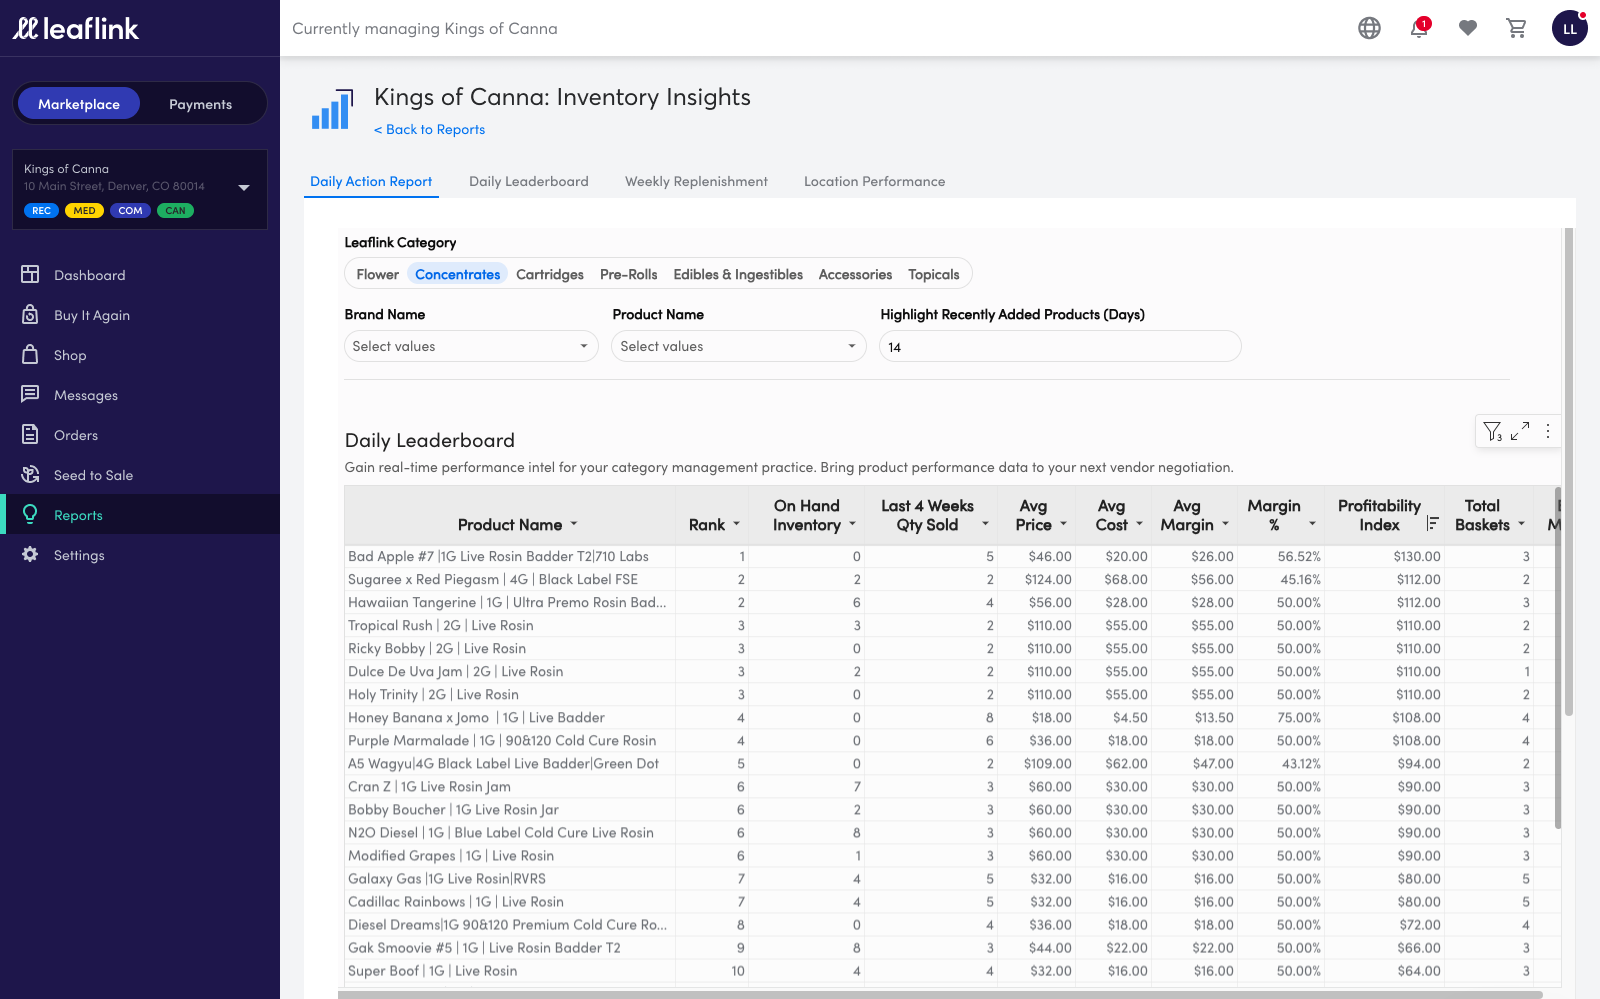Expand the Product Name dropdown
The width and height of the screenshot is (1600, 999).
pyautogui.click(x=738, y=347)
